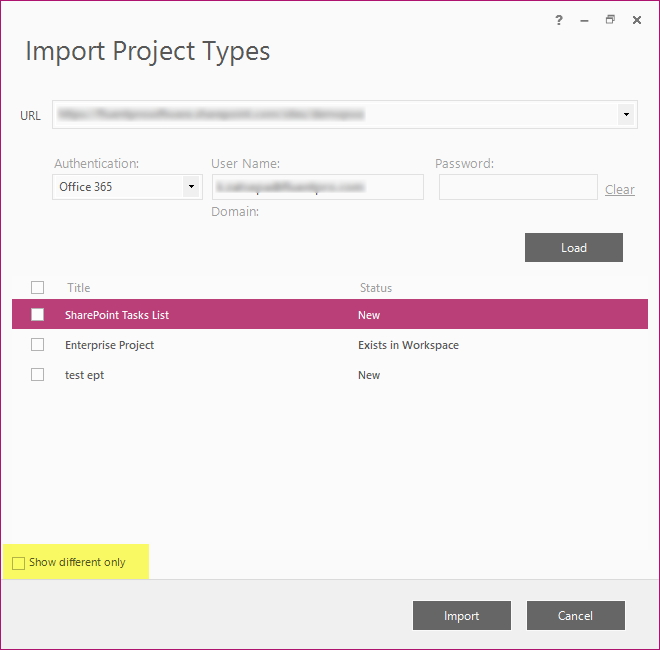660x650 pixels.
Task: Sort by the Status column header
Action: tap(375, 288)
